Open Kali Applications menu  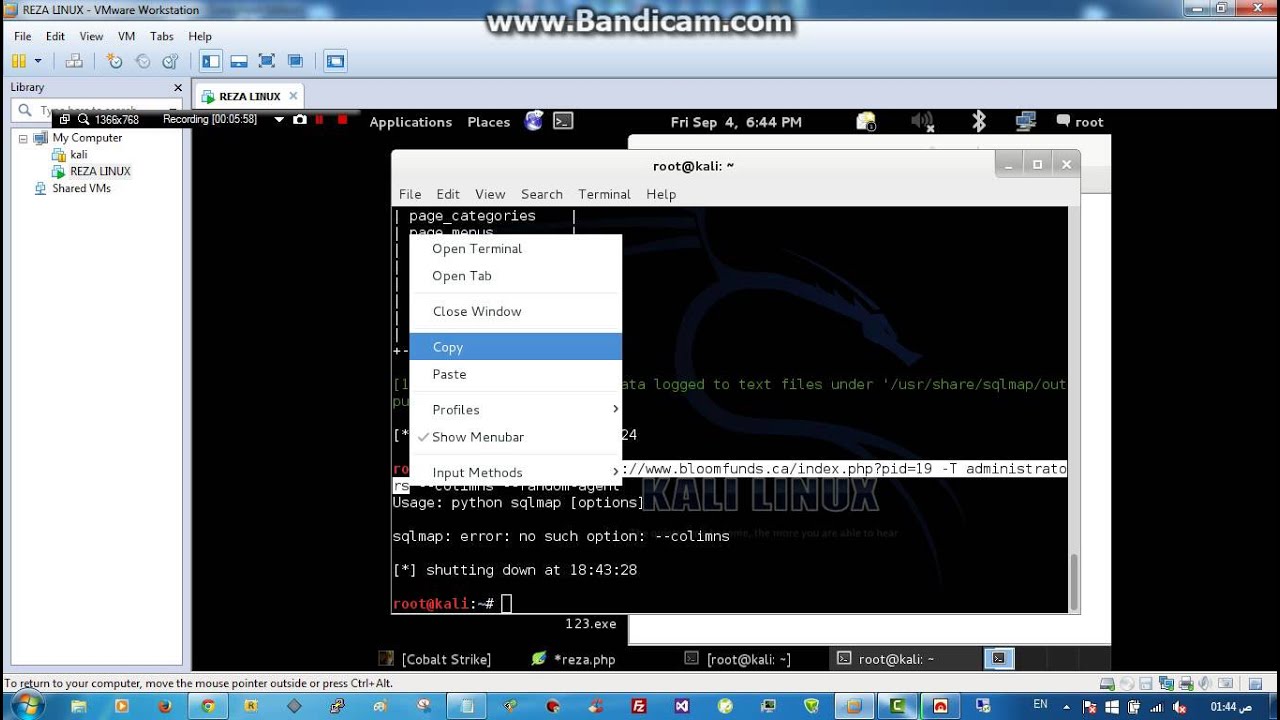point(411,122)
